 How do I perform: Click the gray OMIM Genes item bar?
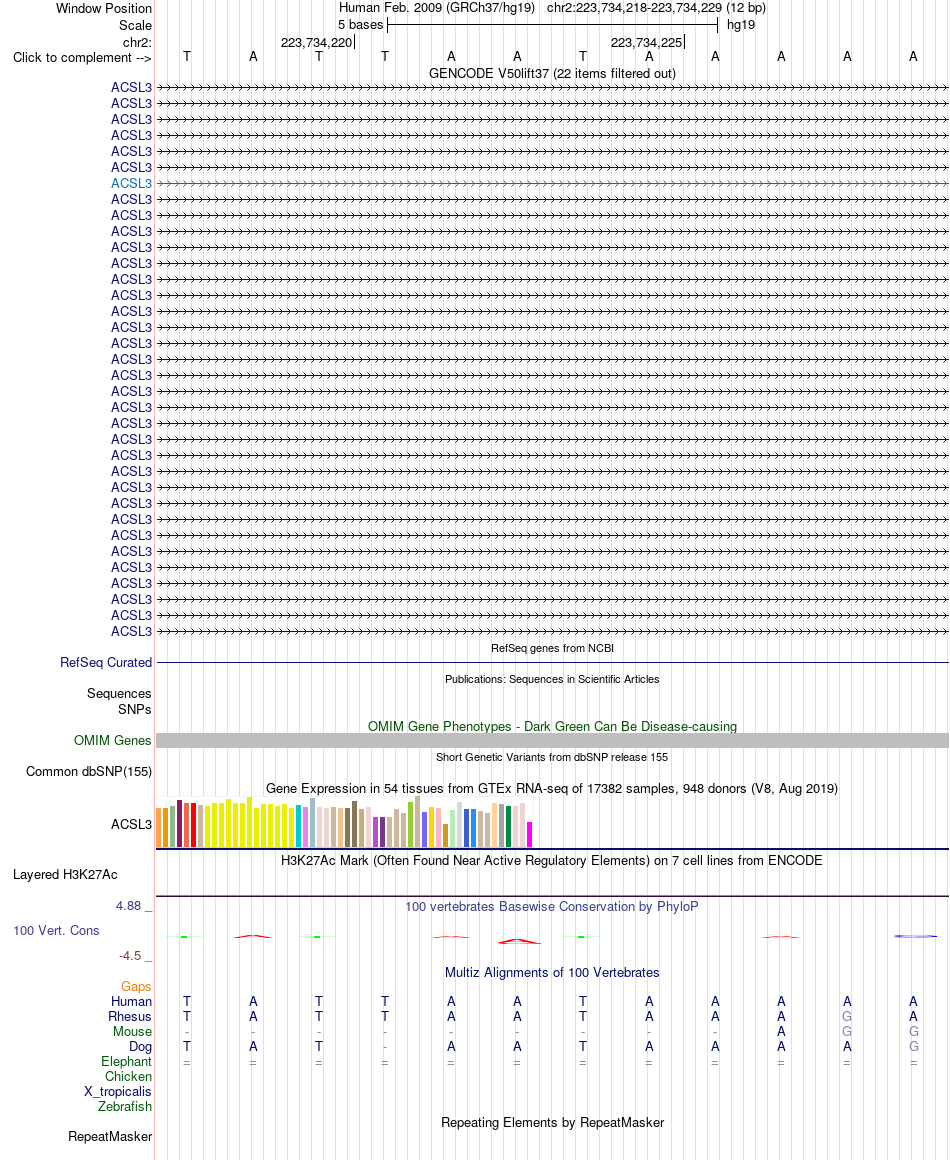tap(552, 741)
